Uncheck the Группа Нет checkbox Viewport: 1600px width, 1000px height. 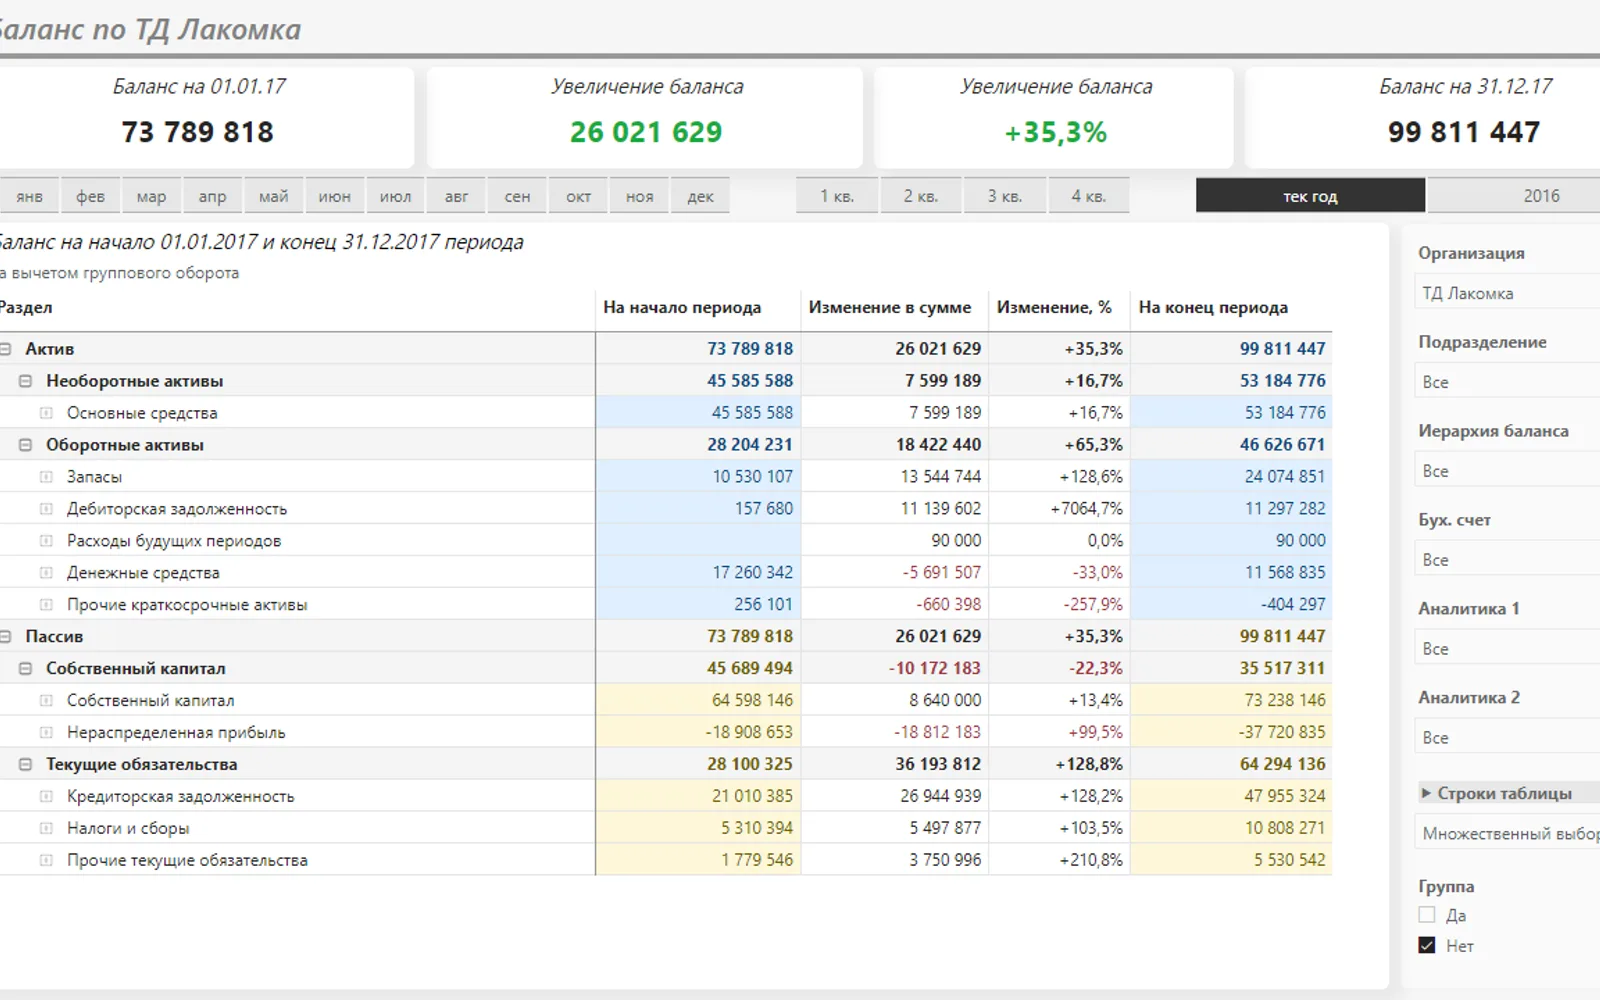[1427, 945]
